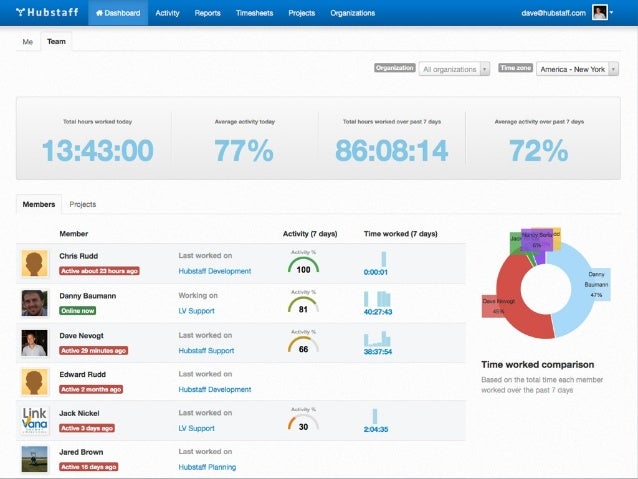Switch to the Projects tab below the stats
The height and width of the screenshot is (479, 638).
(x=83, y=204)
